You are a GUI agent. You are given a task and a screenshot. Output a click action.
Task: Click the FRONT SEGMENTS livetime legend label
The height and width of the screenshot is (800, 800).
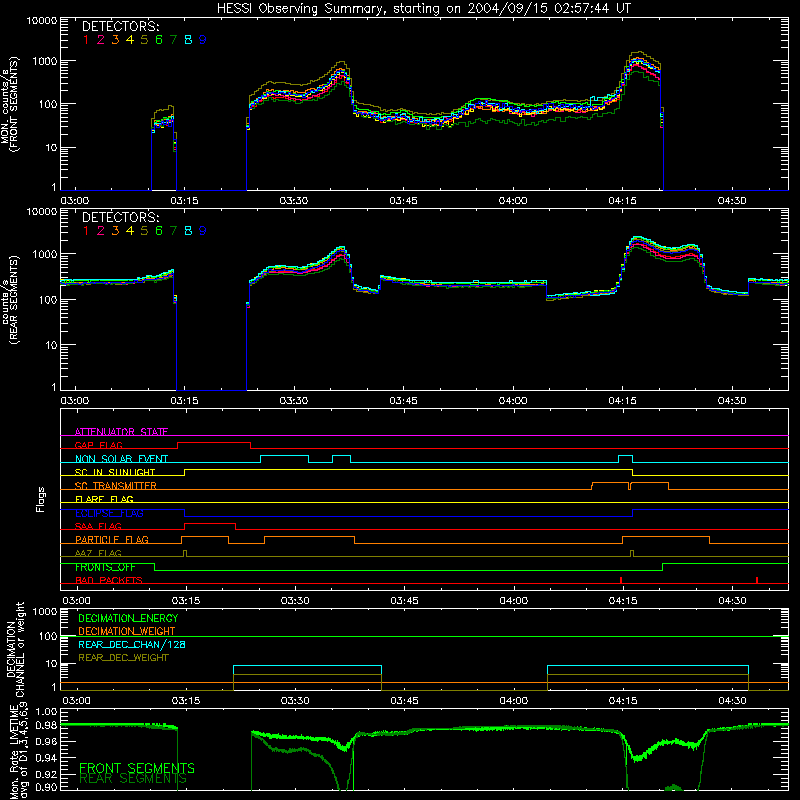137,768
